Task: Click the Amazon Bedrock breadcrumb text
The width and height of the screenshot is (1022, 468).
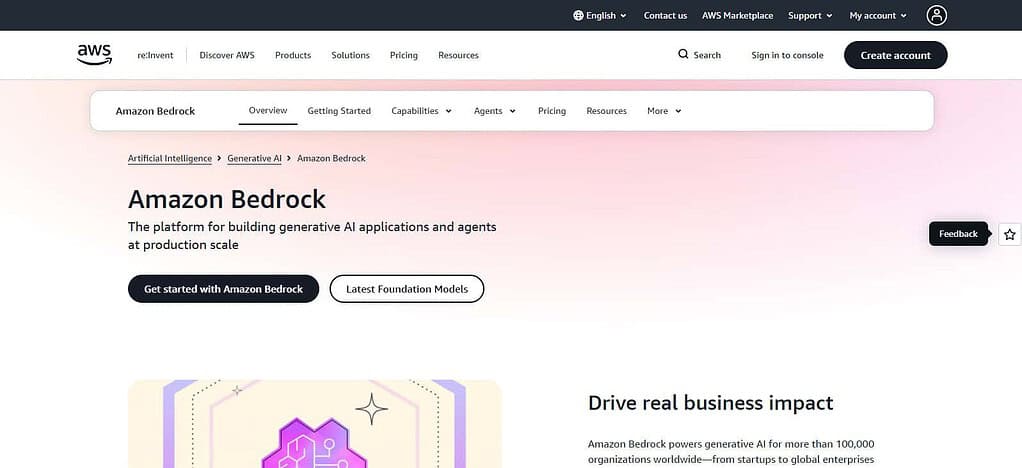Action: 331,158
